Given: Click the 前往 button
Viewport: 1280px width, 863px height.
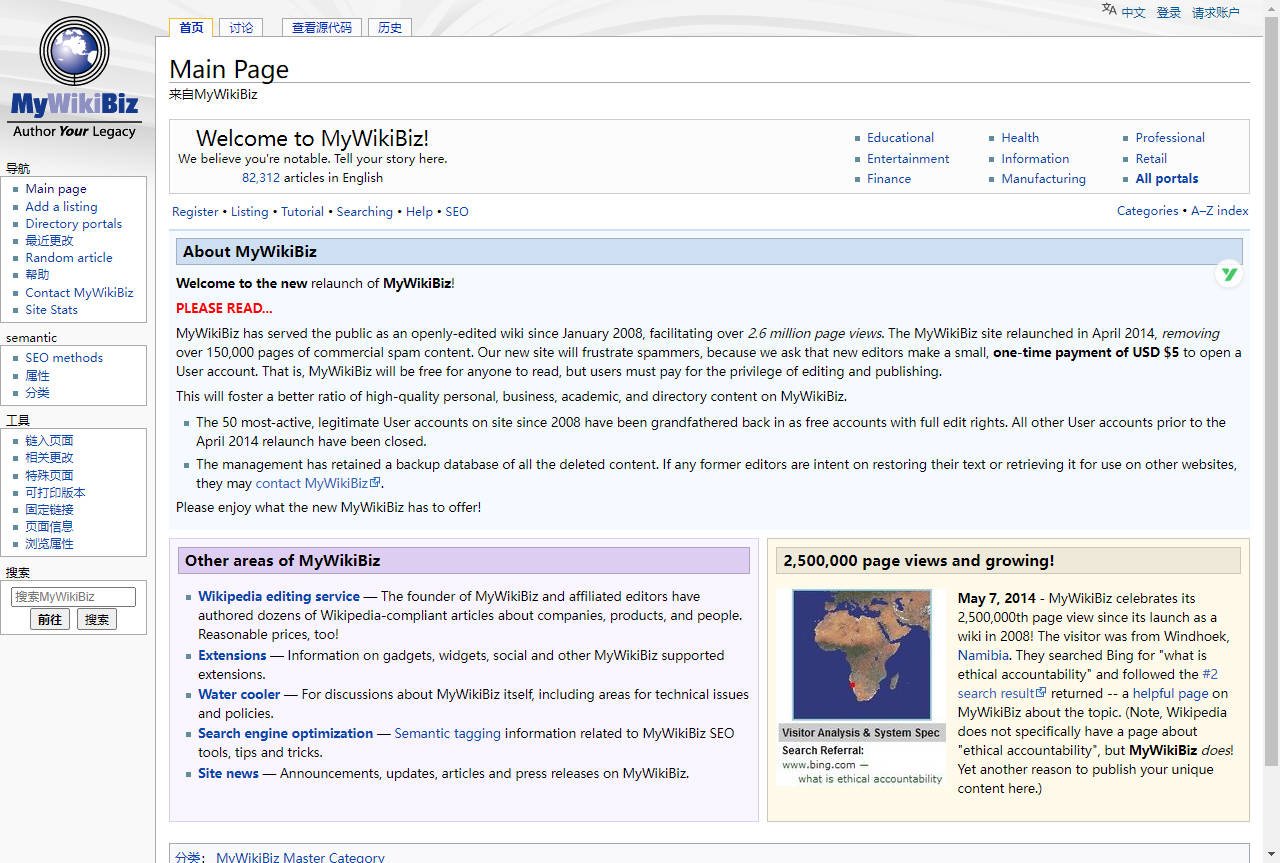Looking at the screenshot, I should pyautogui.click(x=50, y=620).
